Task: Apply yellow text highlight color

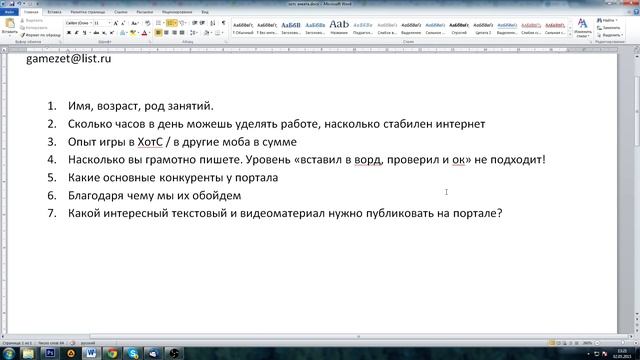Action: coord(132,33)
